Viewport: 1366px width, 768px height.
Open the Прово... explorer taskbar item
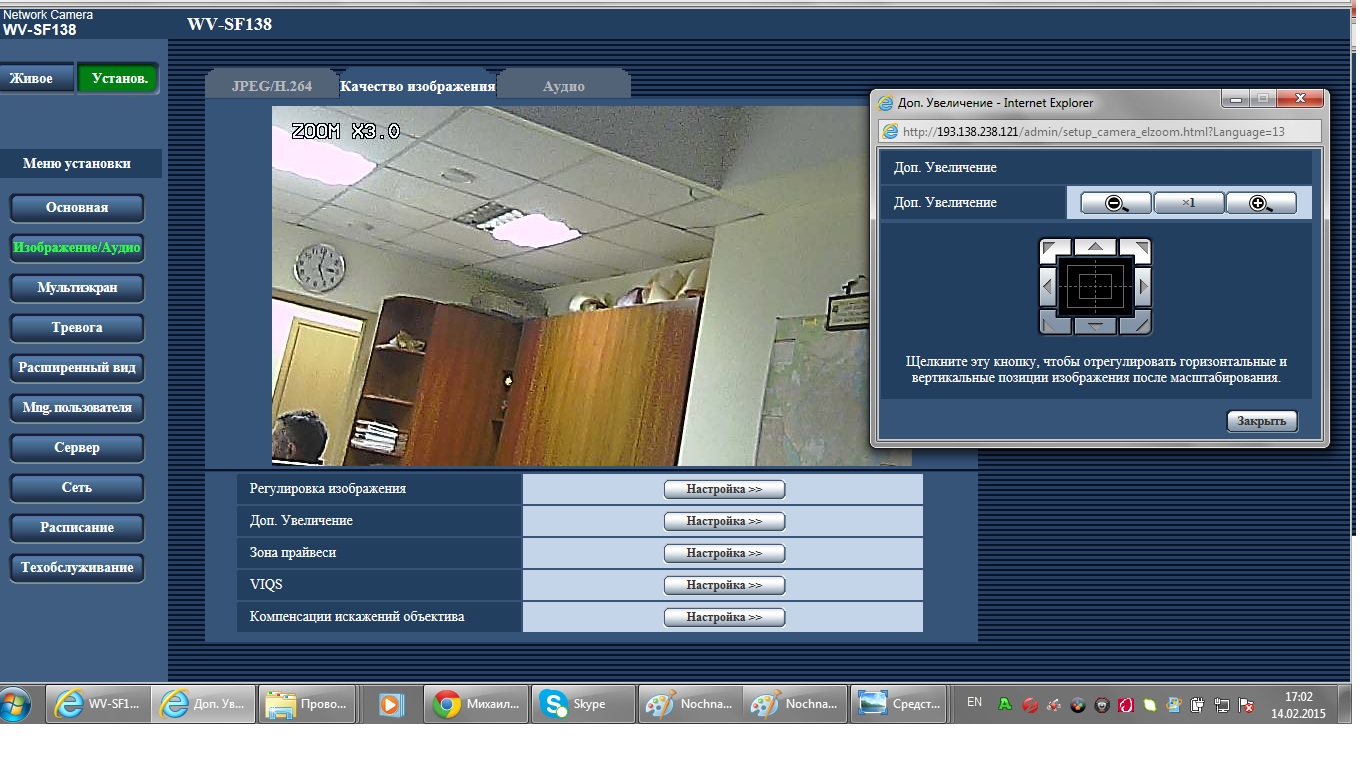pos(308,704)
